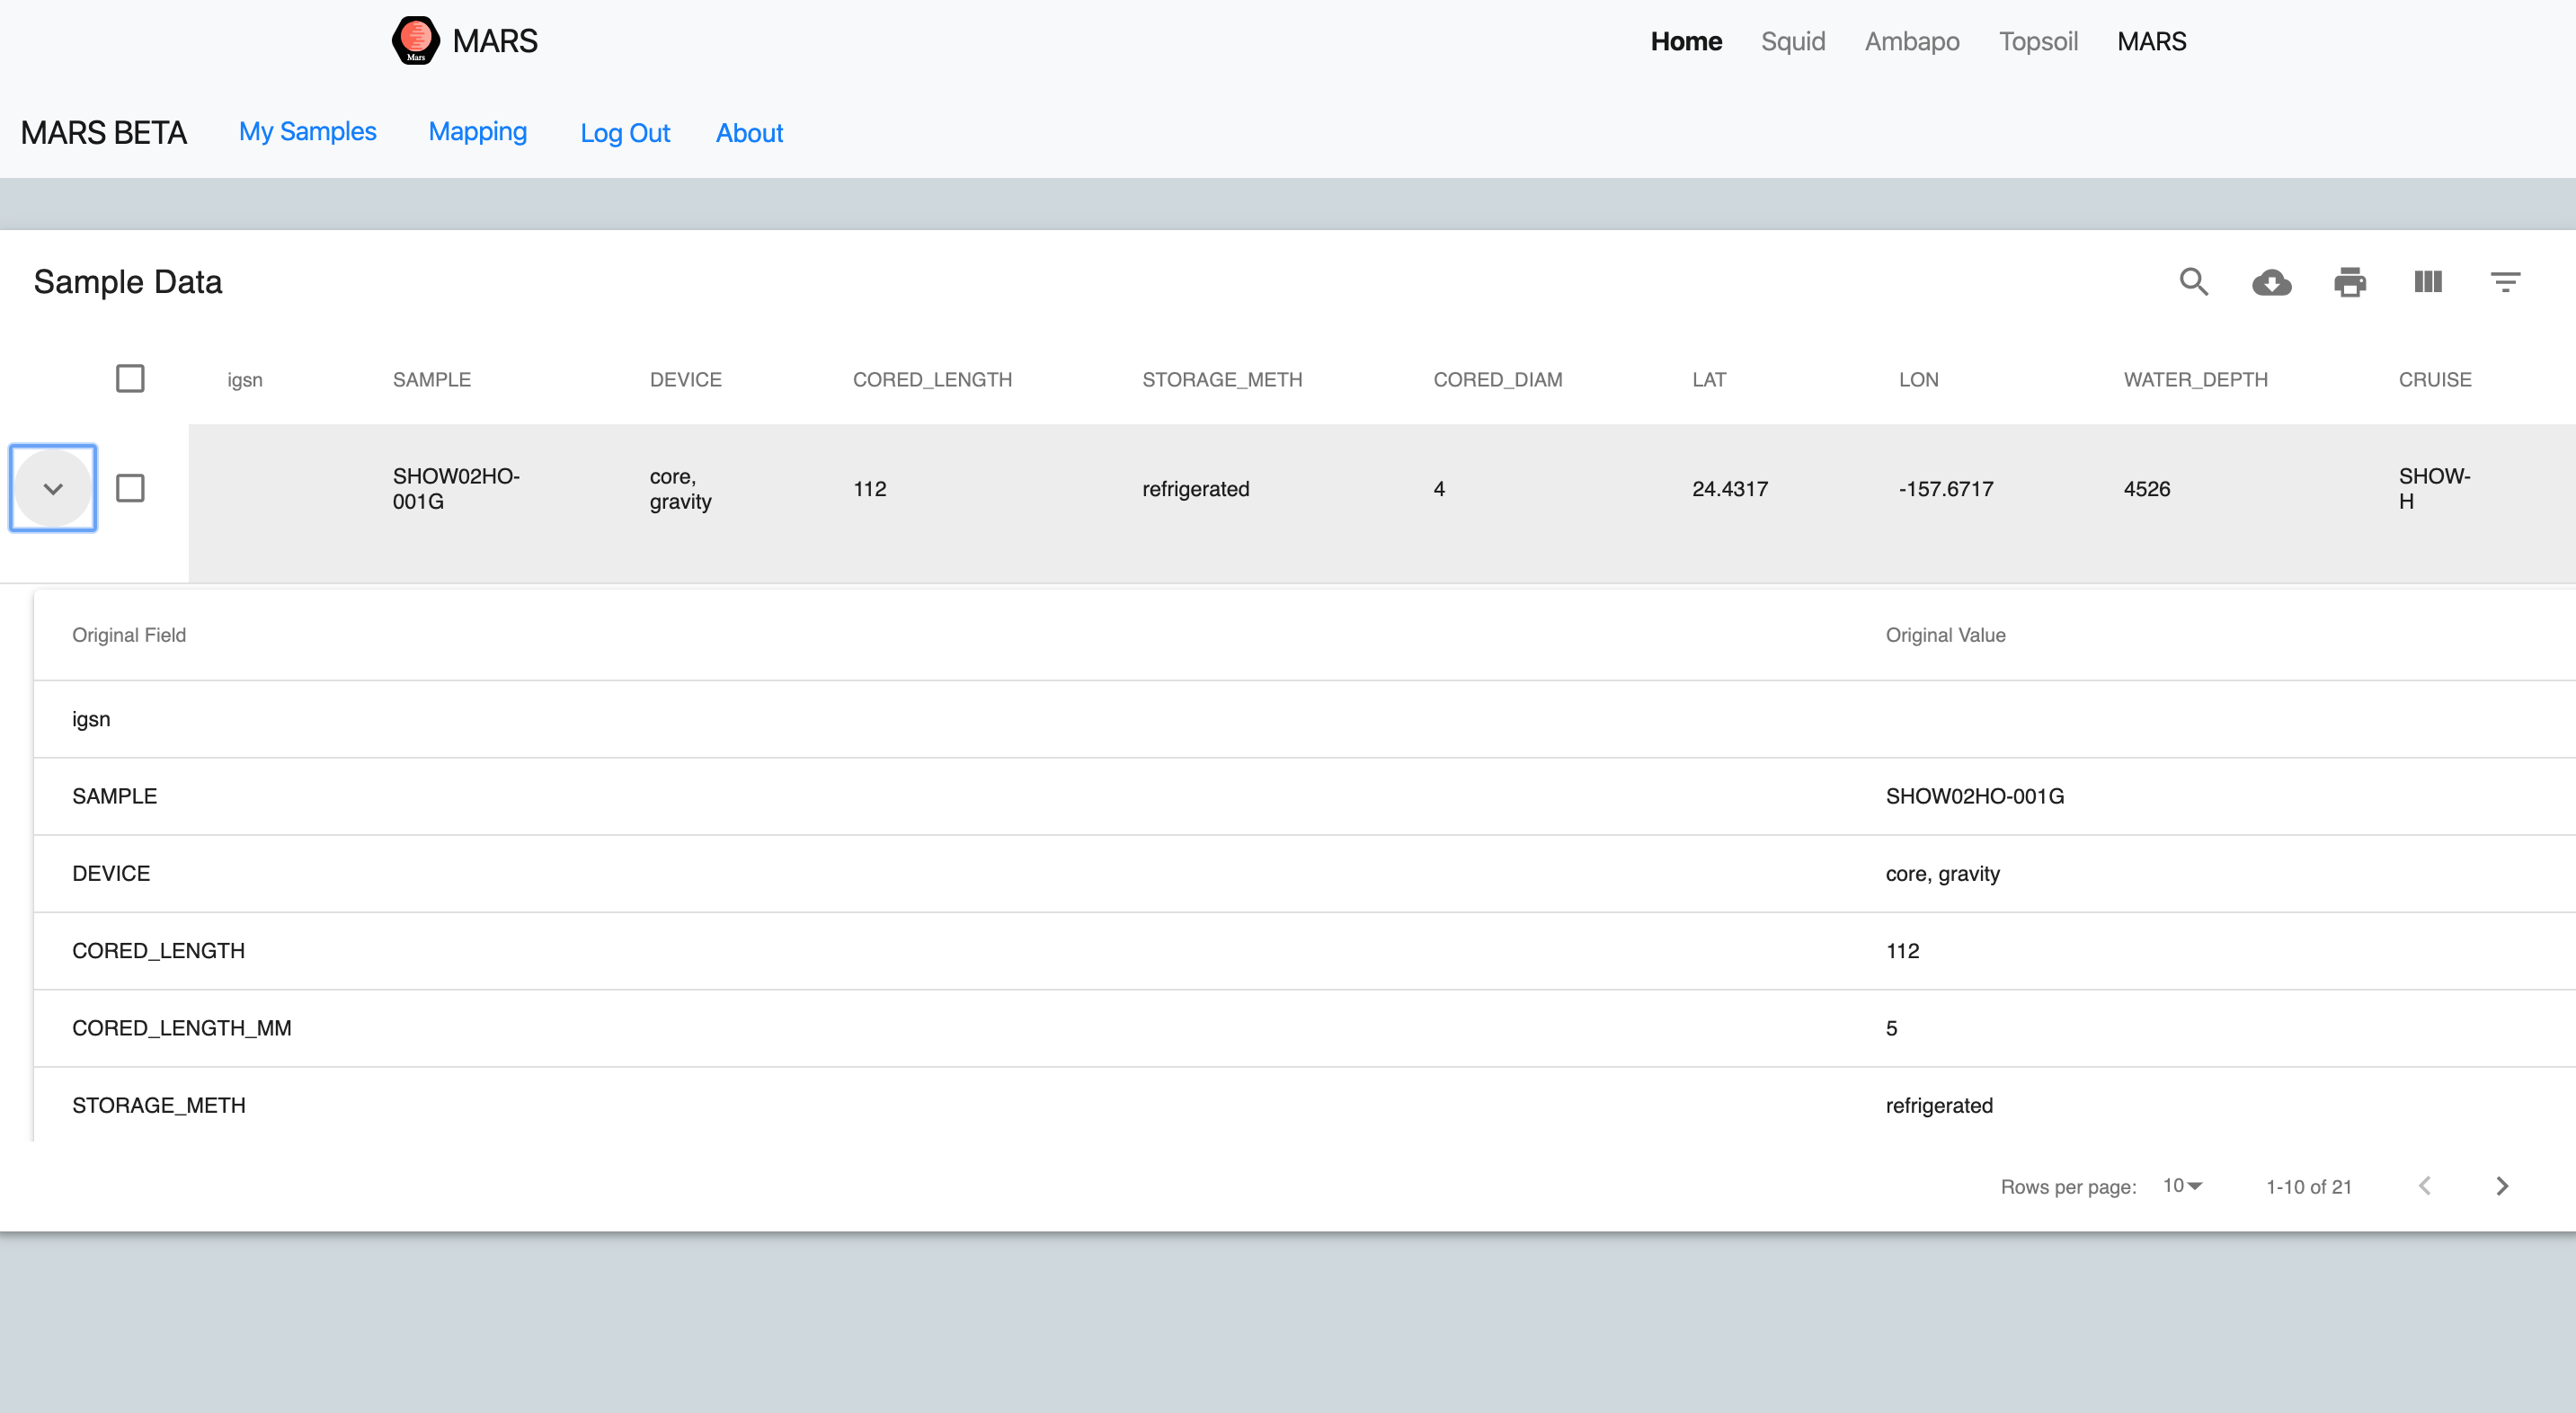
Task: Click the longitude value -157.6717
Action: tap(1945, 489)
